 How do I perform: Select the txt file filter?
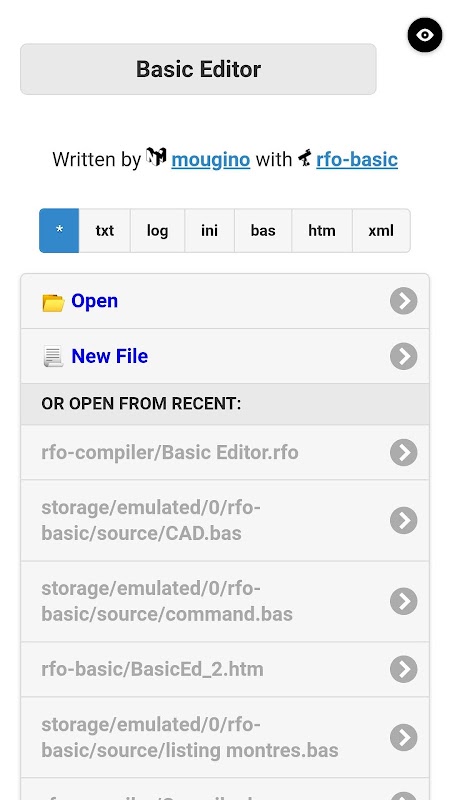pyautogui.click(x=105, y=231)
